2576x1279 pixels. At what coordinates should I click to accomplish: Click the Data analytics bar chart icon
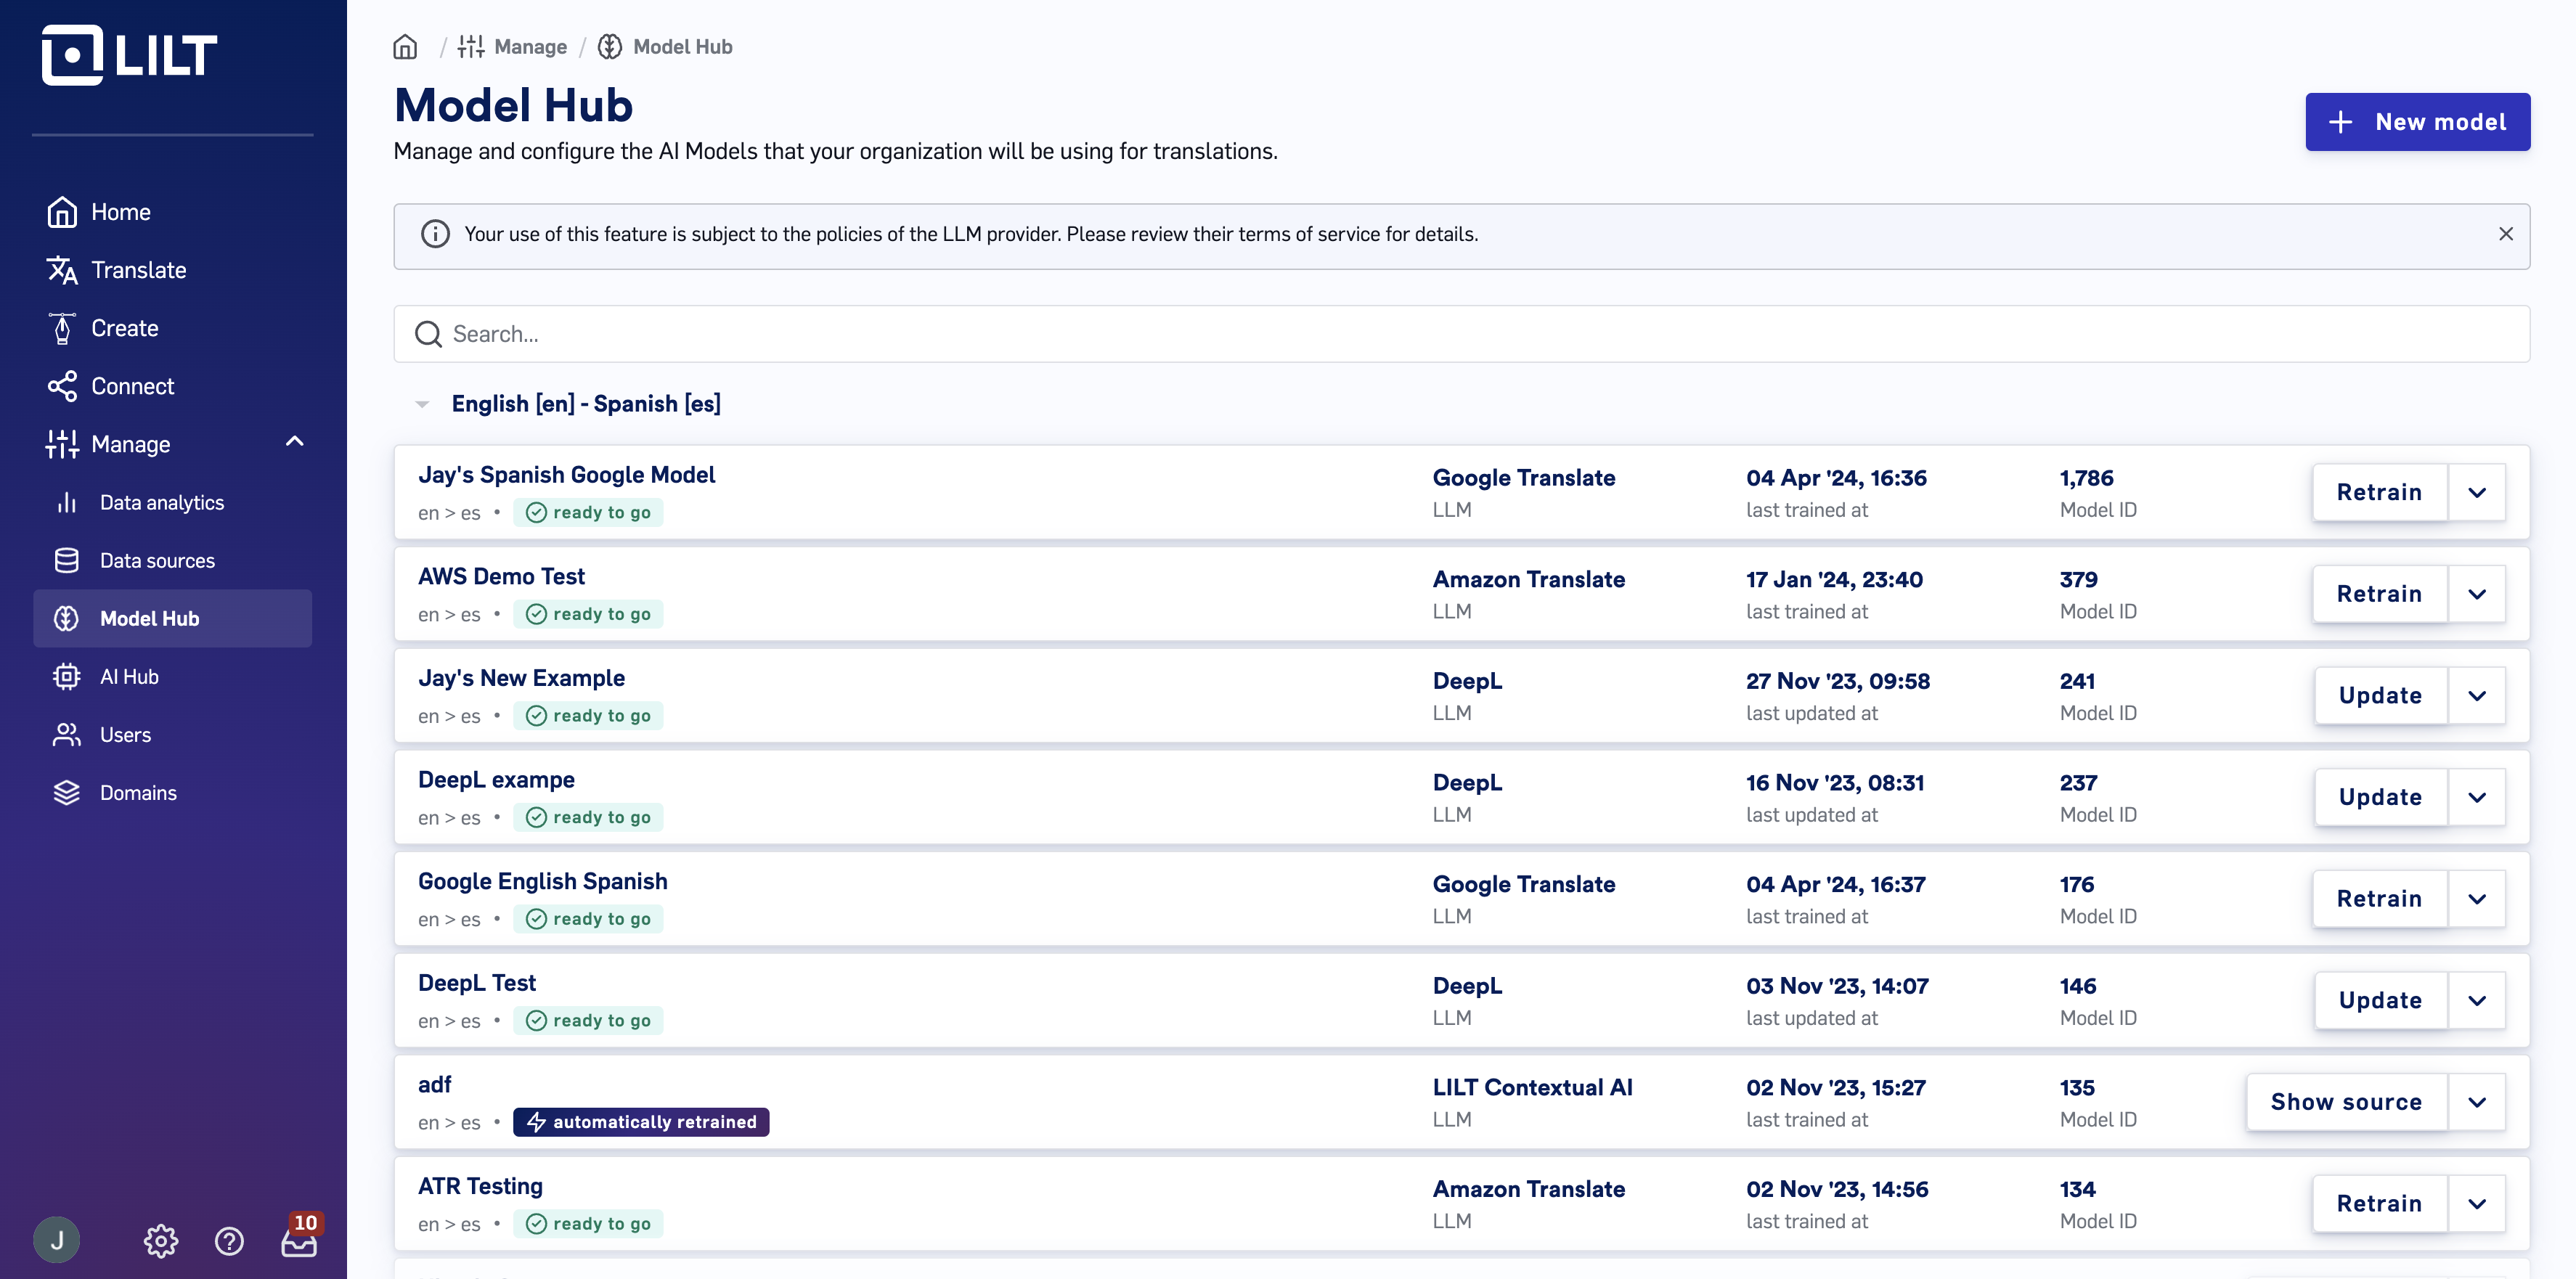pyautogui.click(x=67, y=503)
